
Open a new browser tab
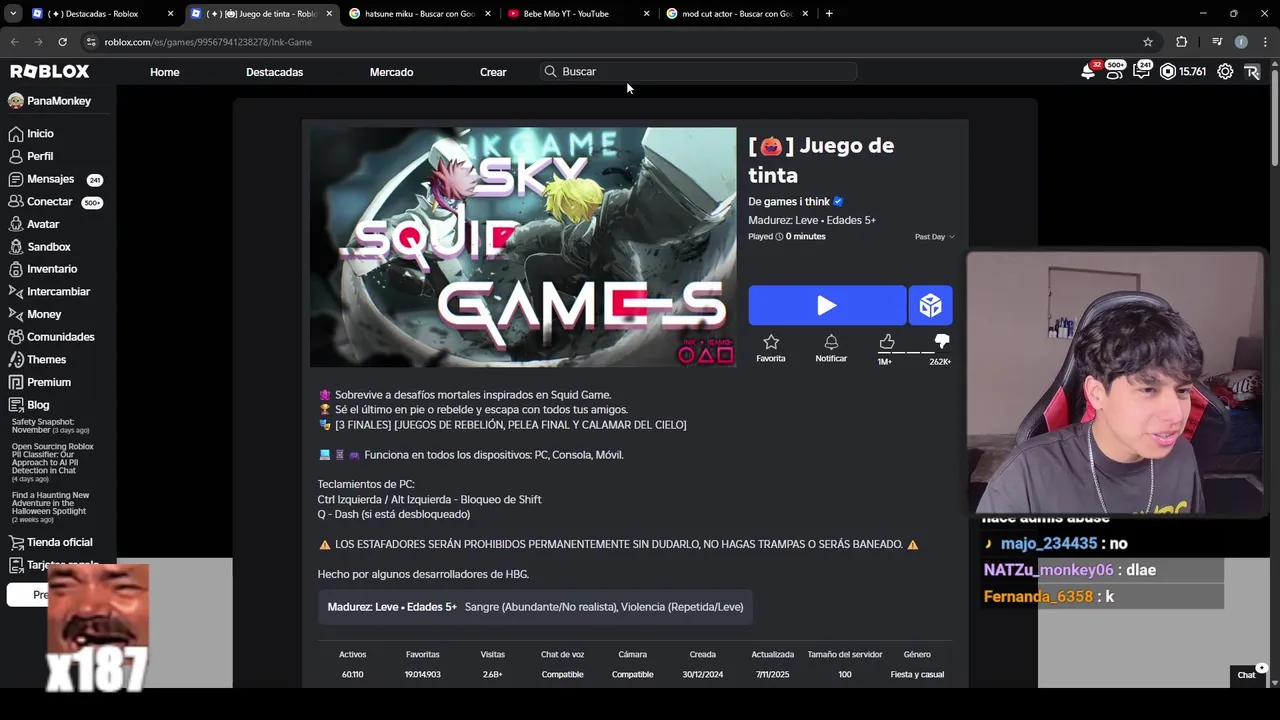pos(829,14)
